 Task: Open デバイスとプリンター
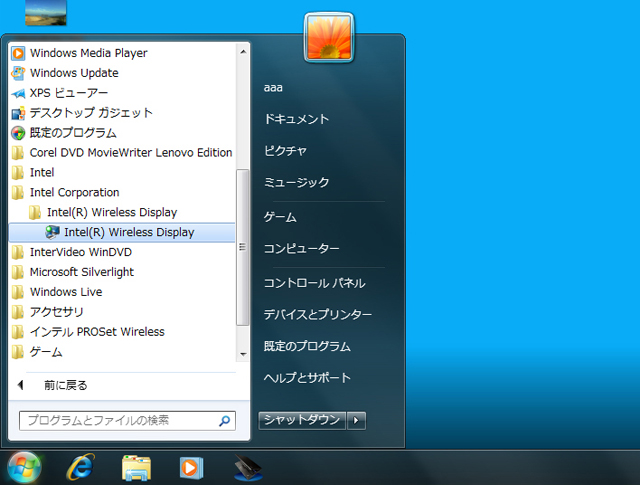click(x=318, y=314)
